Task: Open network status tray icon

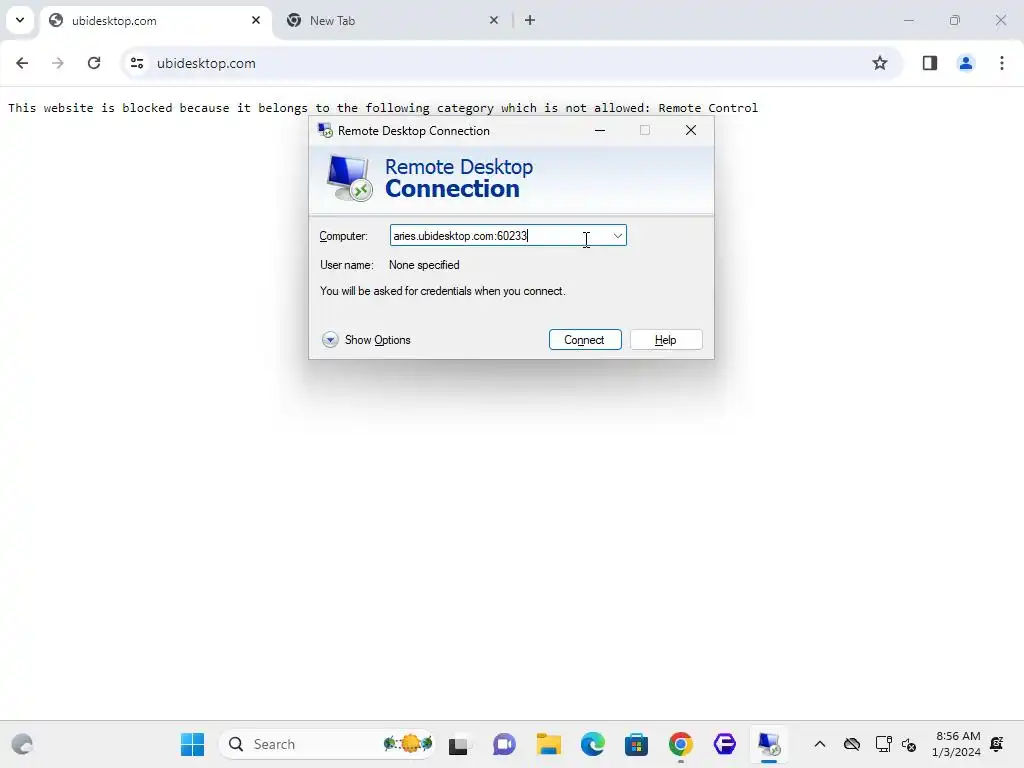Action: (x=883, y=744)
